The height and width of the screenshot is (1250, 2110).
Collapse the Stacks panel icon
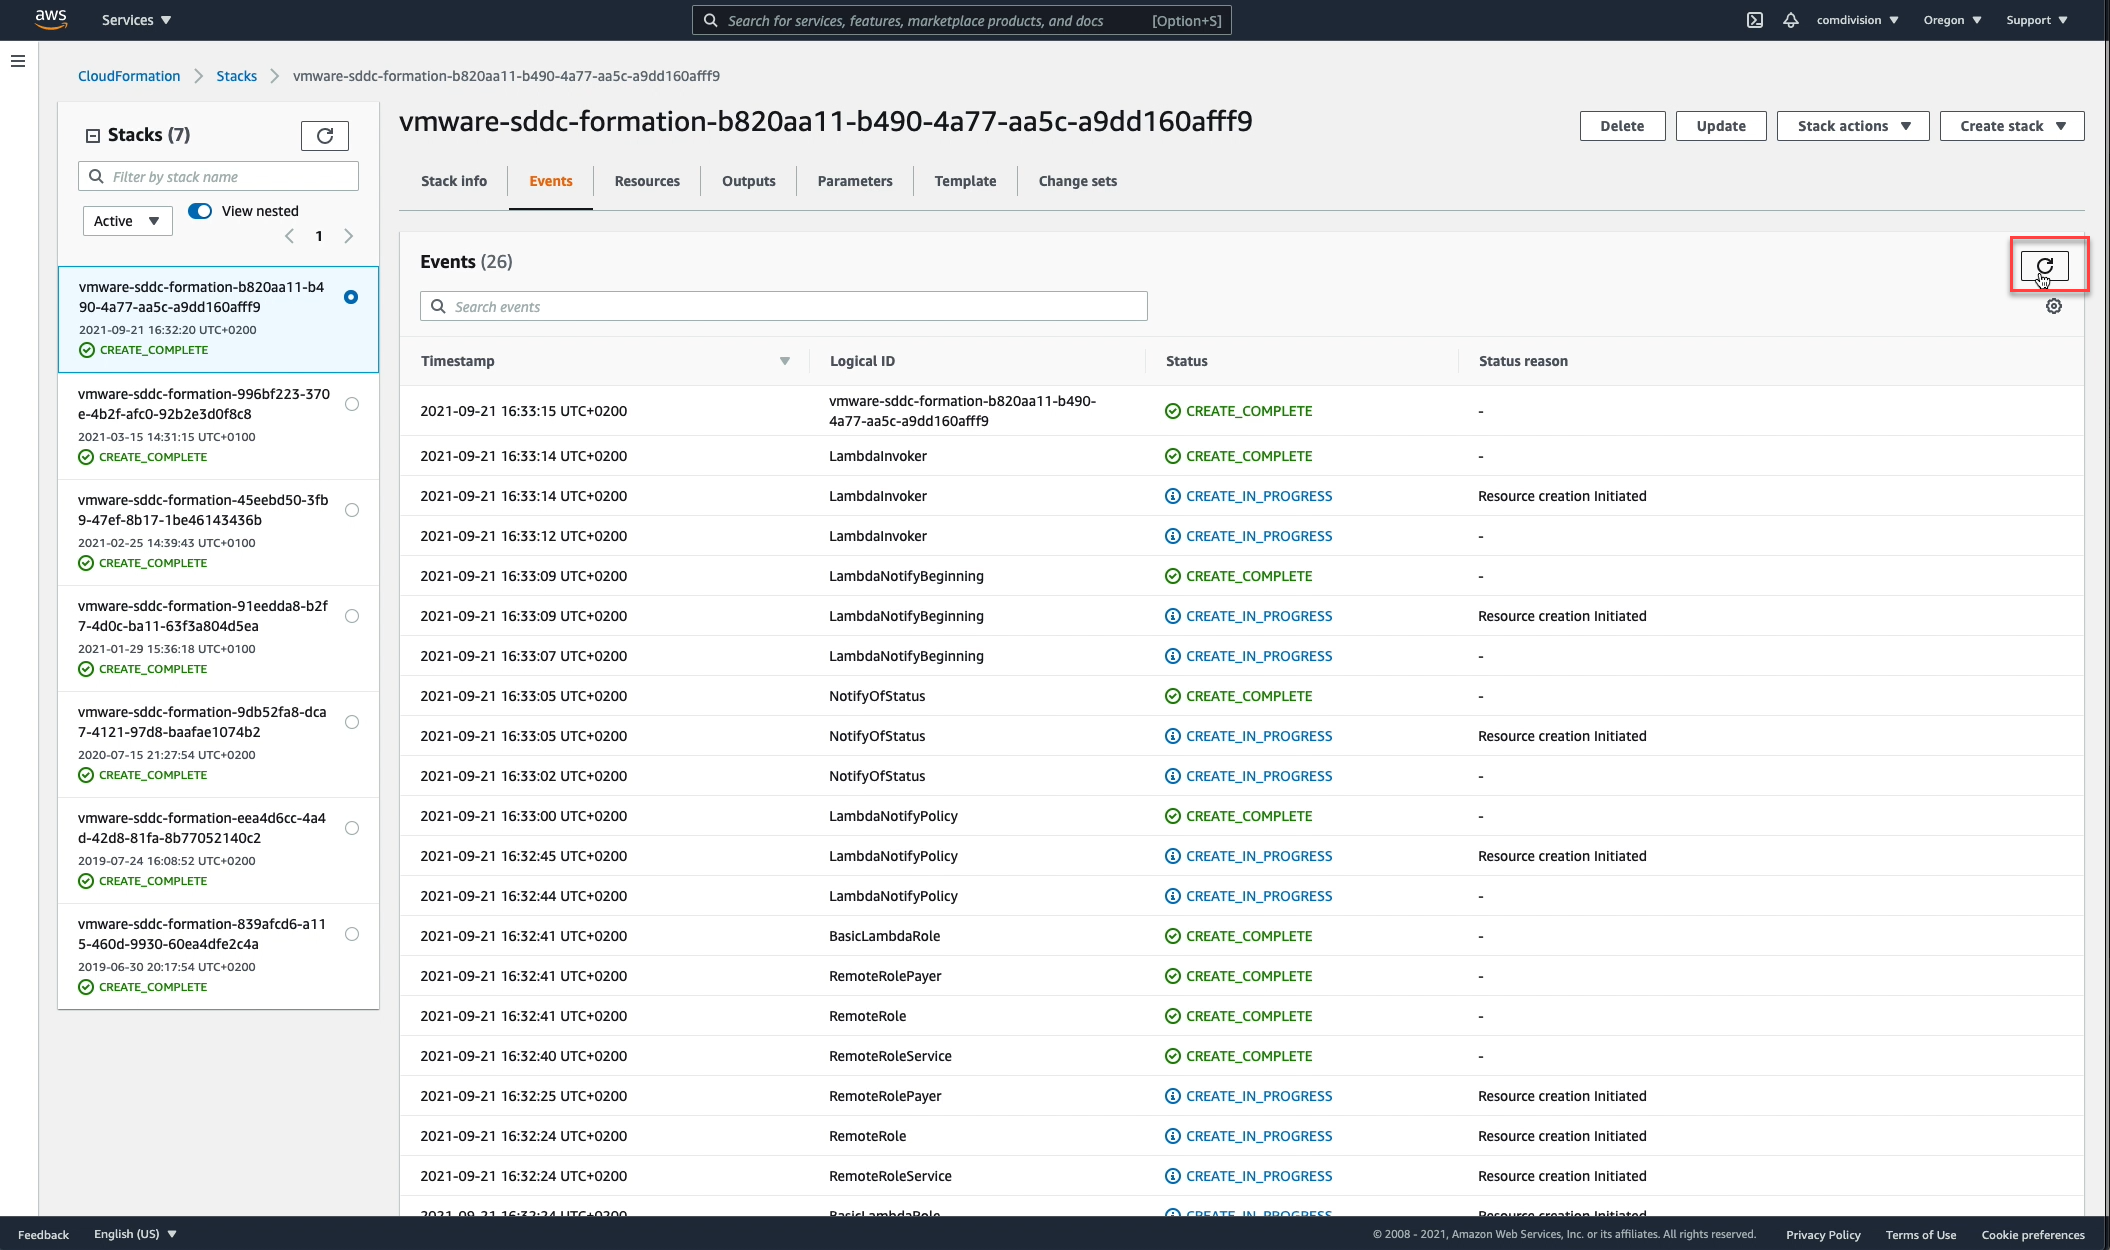coord(93,136)
